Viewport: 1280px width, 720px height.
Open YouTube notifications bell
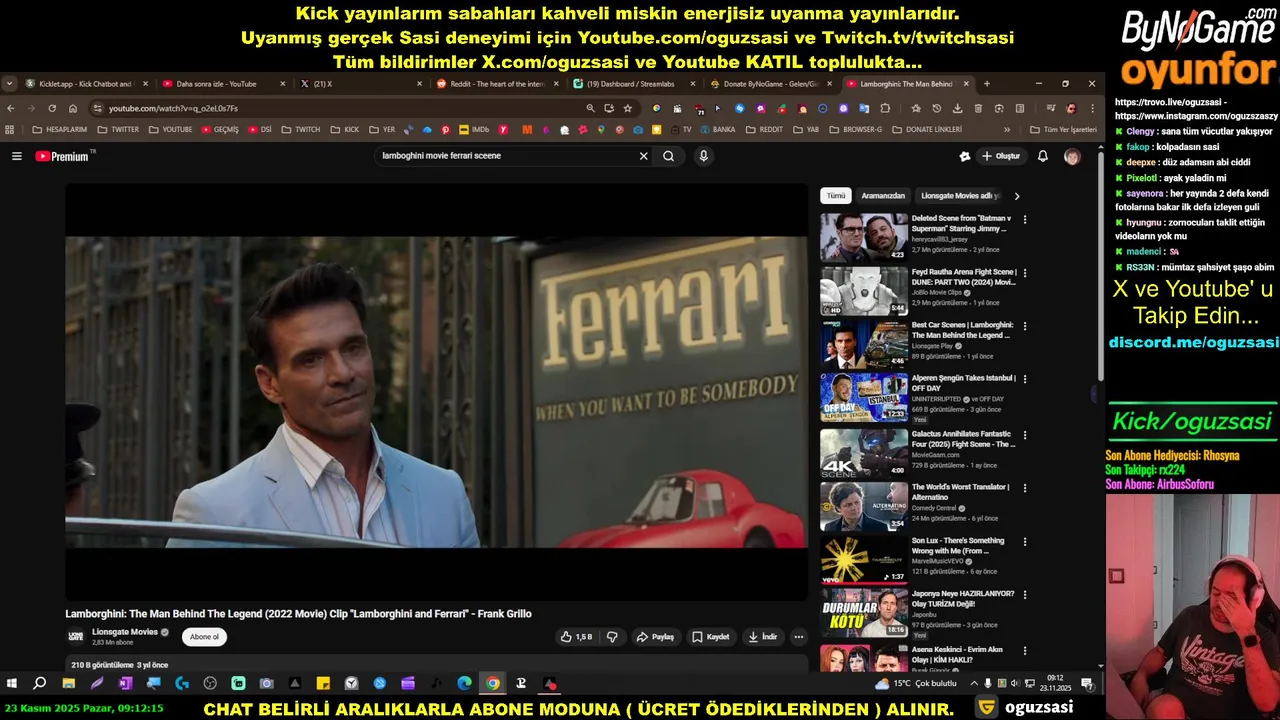[1042, 156]
